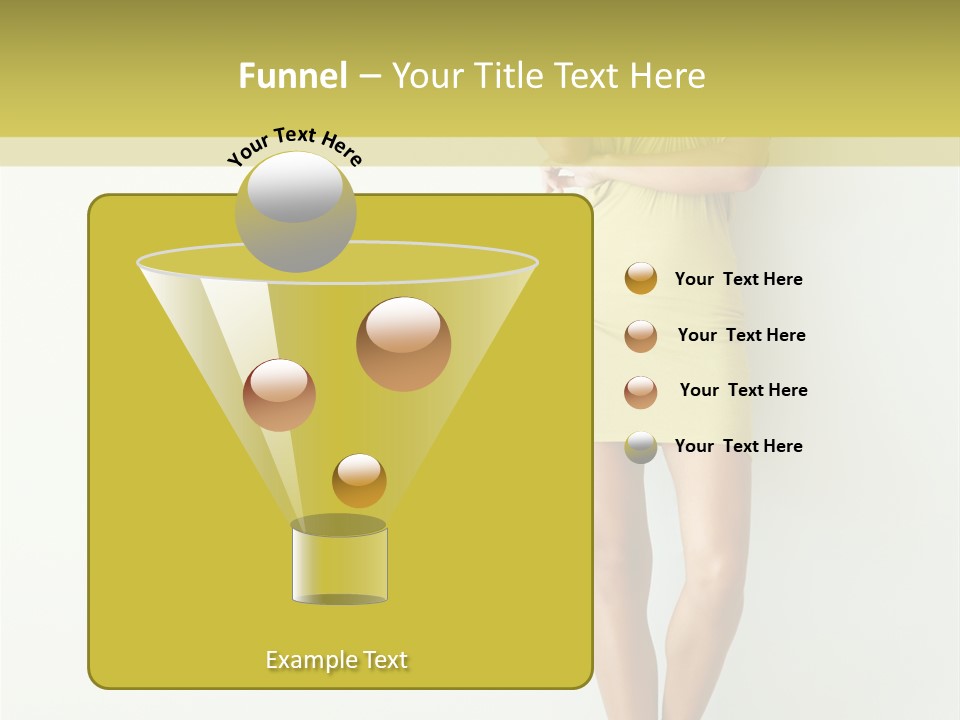Select the glass cylinder below the funnel
This screenshot has height=720, width=960.
[339, 565]
